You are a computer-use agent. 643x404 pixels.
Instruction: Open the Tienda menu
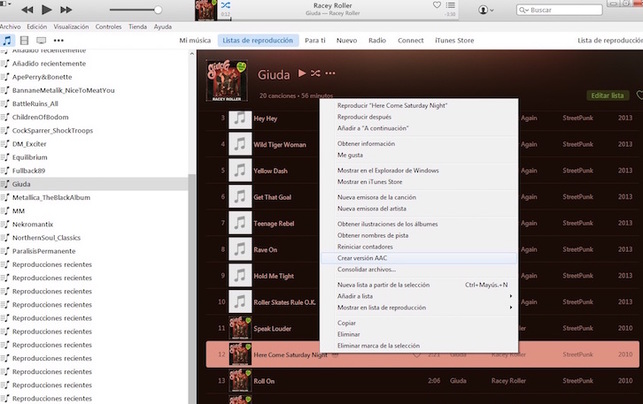pos(138,27)
